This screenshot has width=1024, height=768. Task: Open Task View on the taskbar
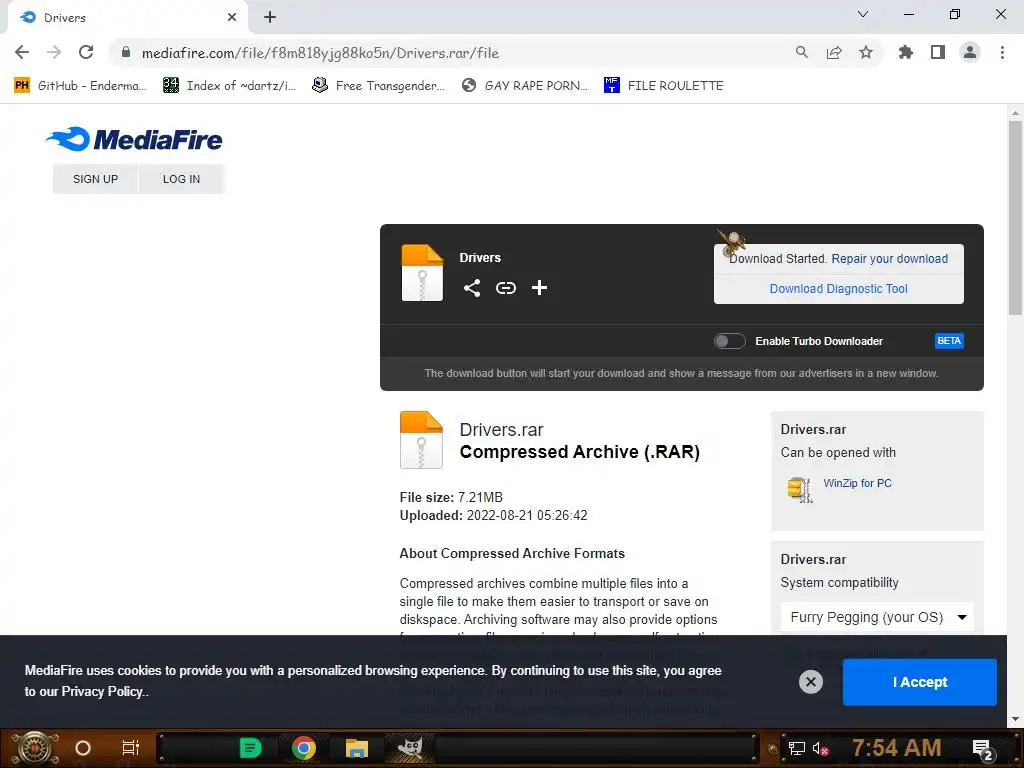(x=131, y=748)
